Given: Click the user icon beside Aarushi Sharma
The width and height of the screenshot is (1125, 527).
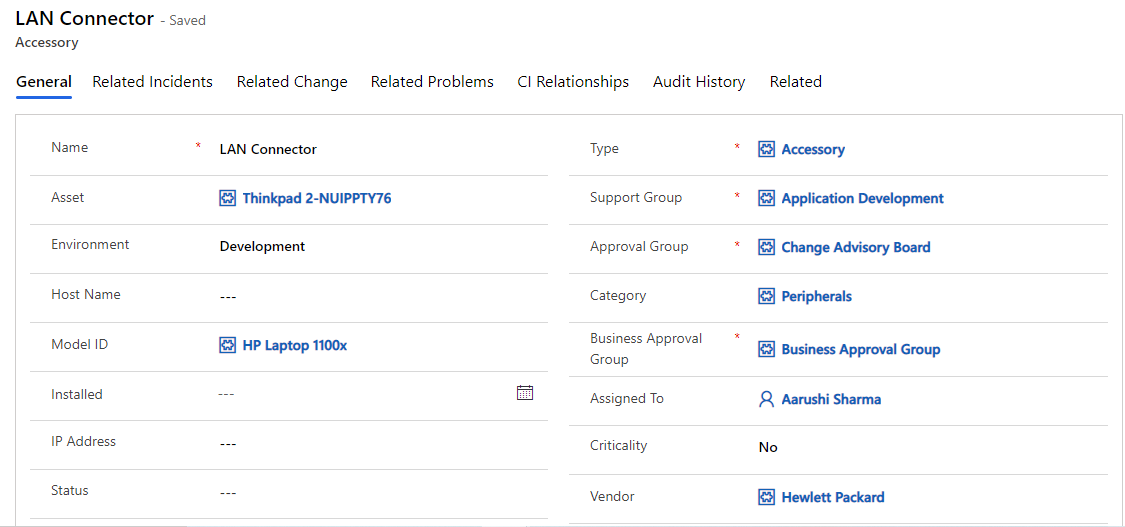Looking at the screenshot, I should [767, 399].
